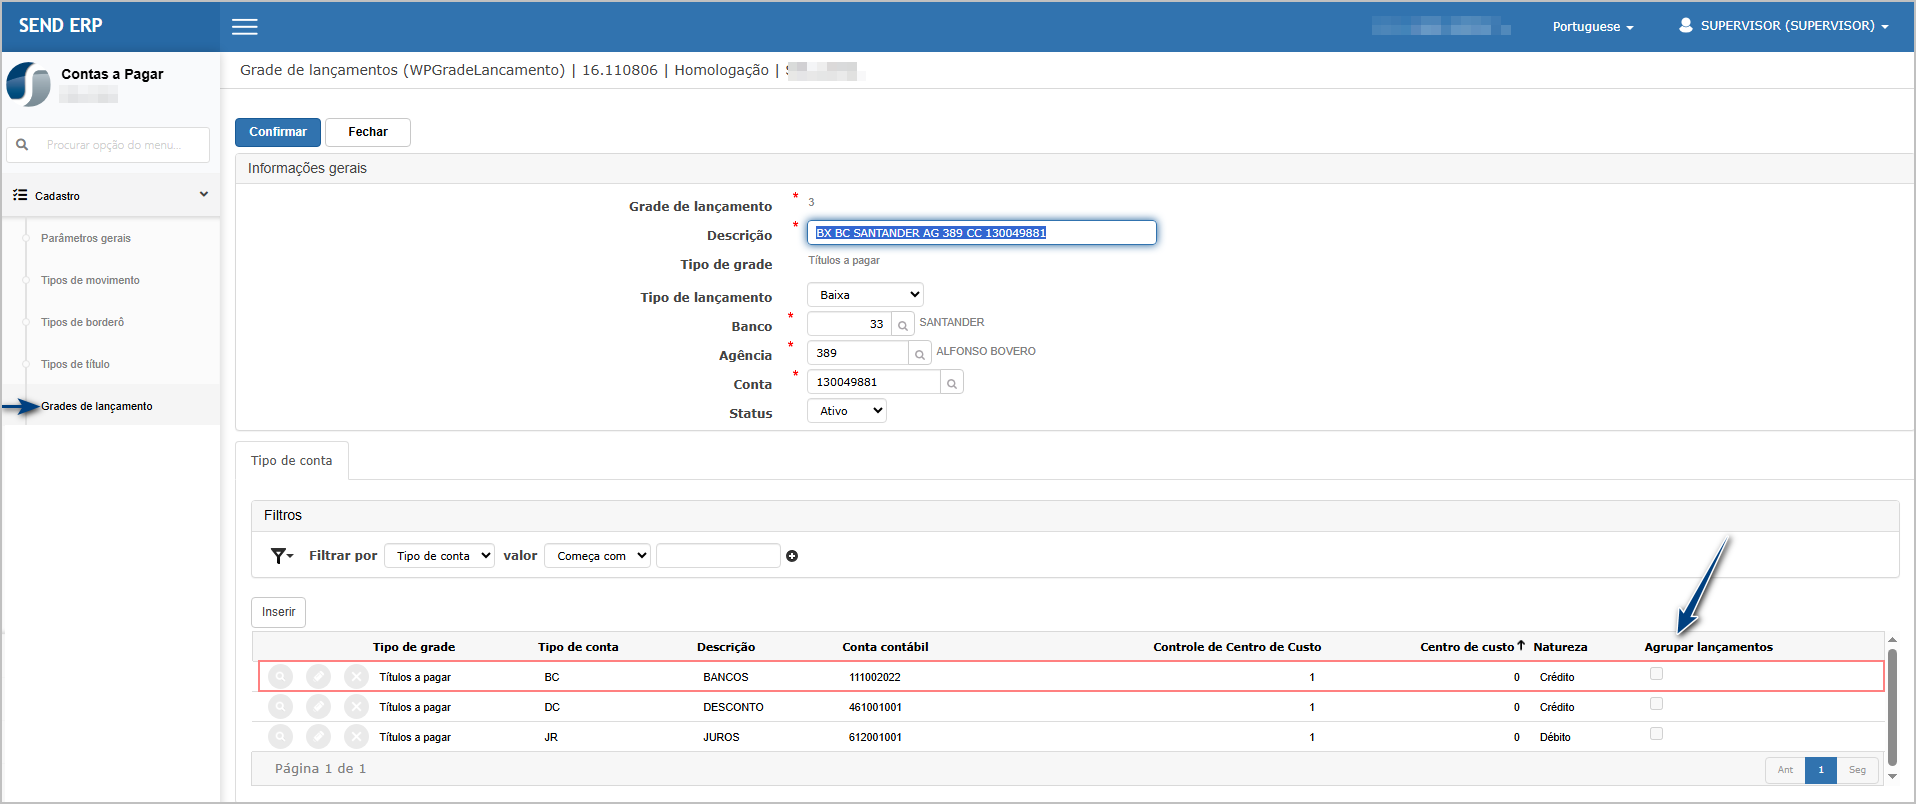Toggle Agrupar lançamentos checkbox for JUROS row

click(1656, 734)
